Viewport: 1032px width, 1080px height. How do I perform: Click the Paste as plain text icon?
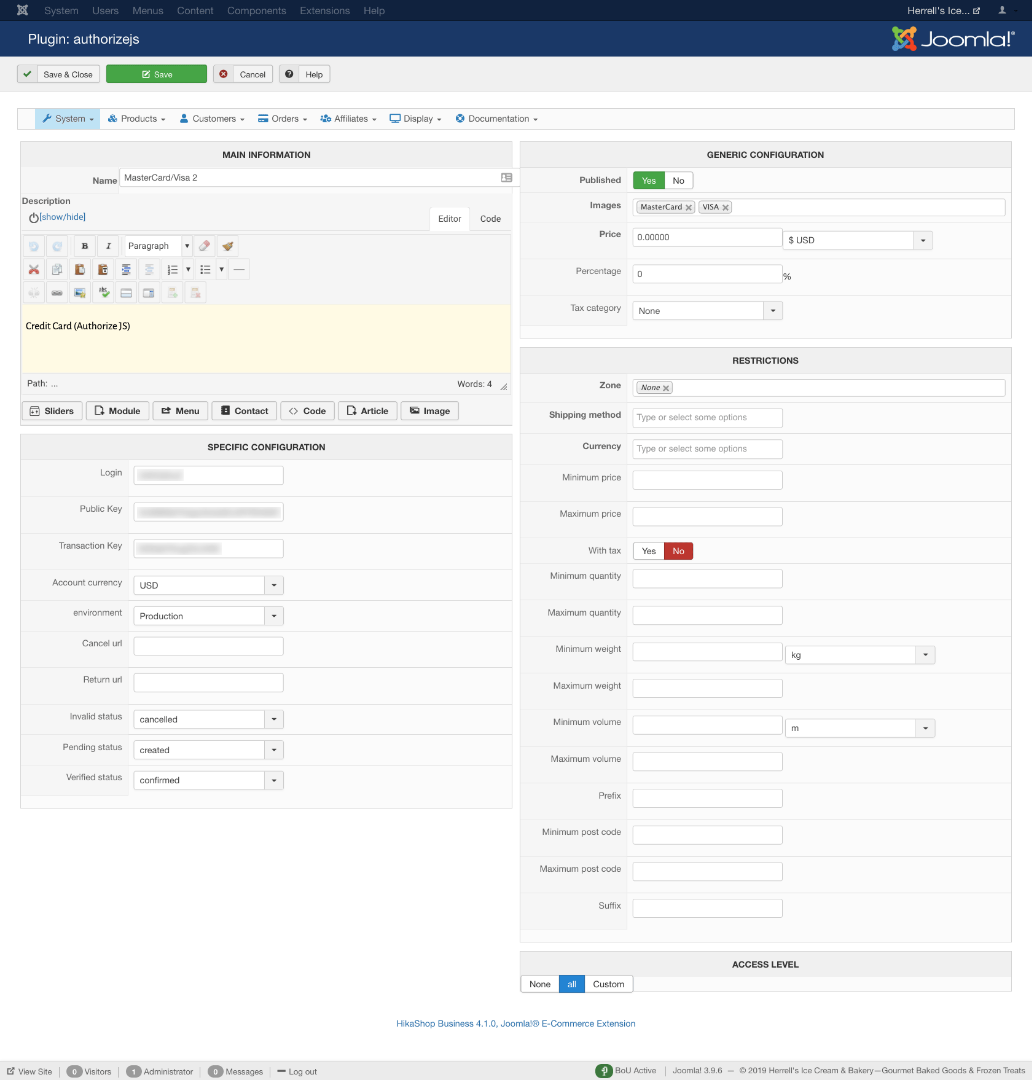point(103,269)
